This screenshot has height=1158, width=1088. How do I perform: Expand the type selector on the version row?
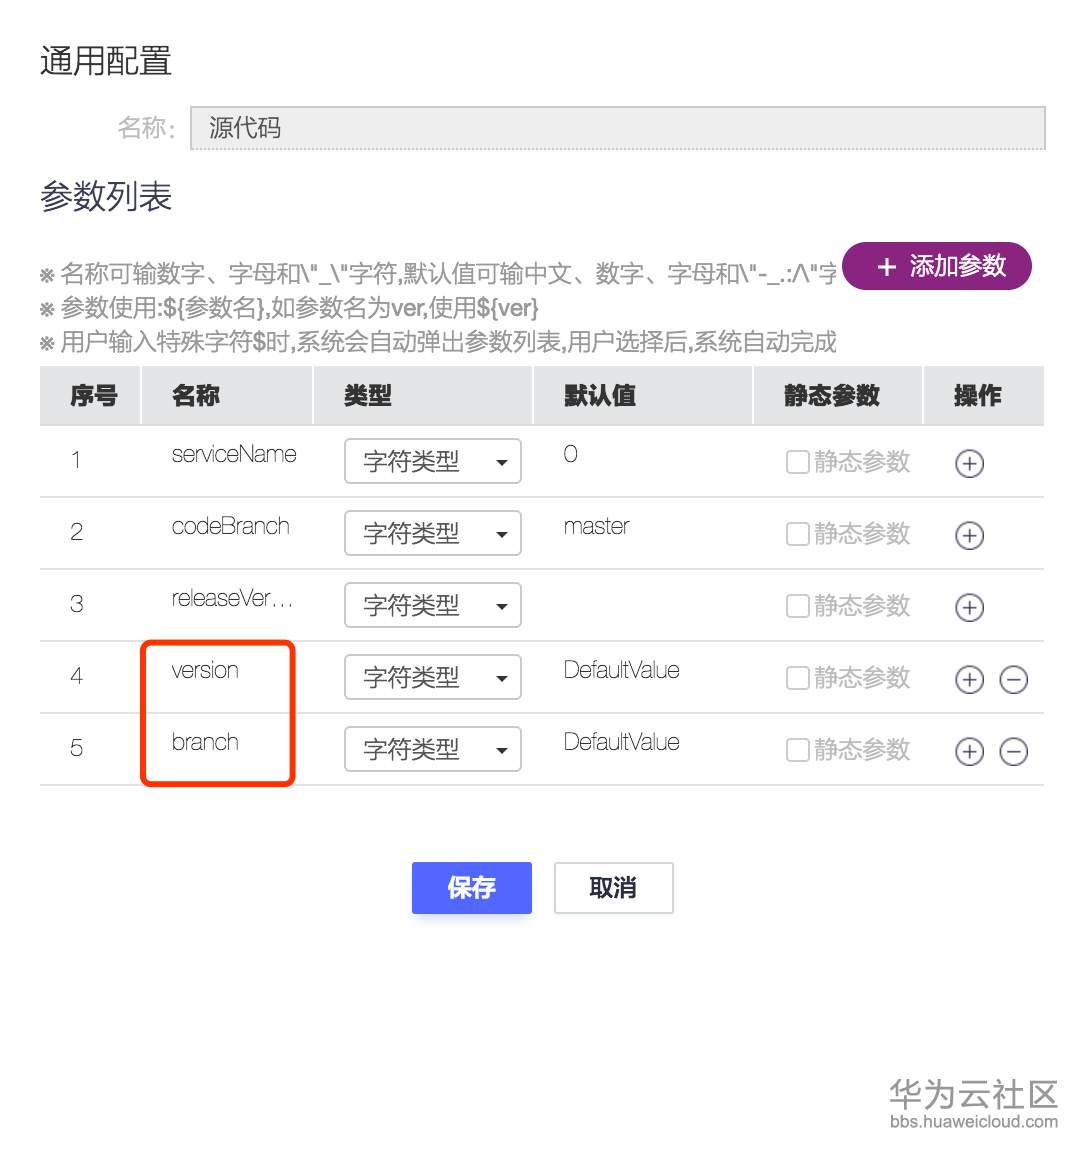tap(432, 677)
